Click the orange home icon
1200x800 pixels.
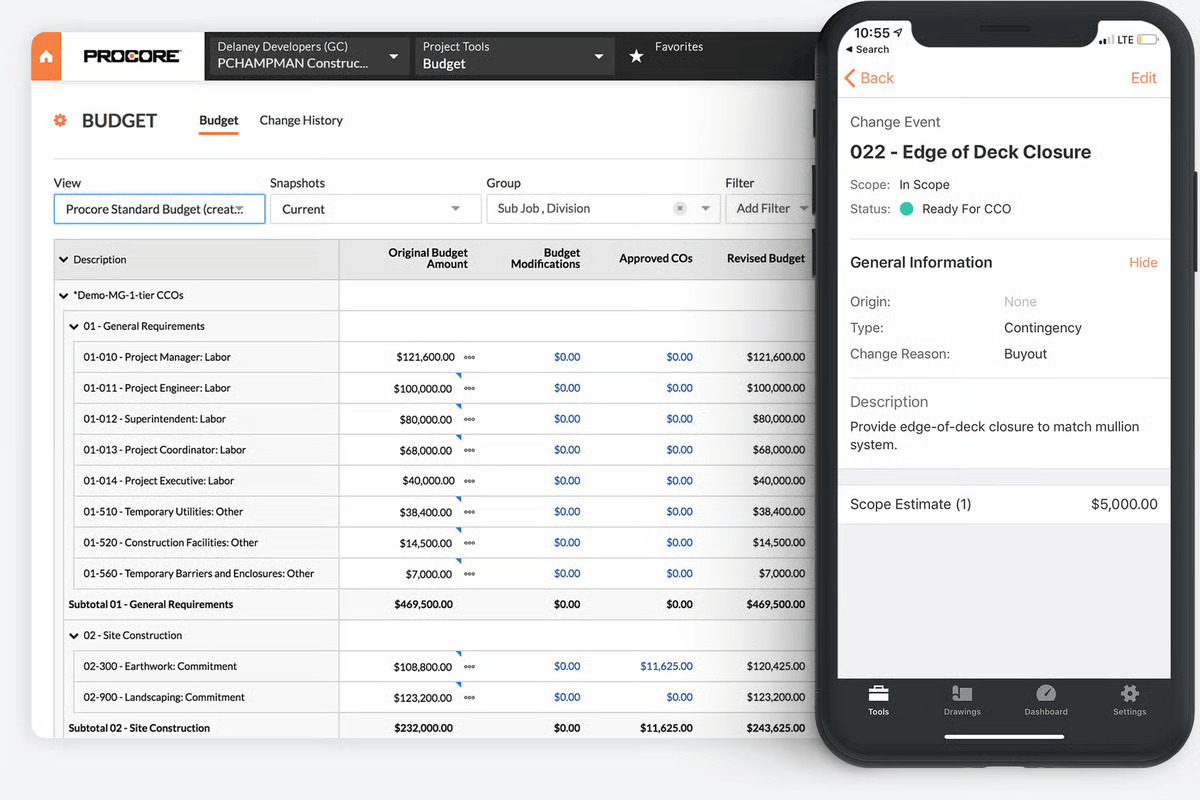tap(45, 56)
